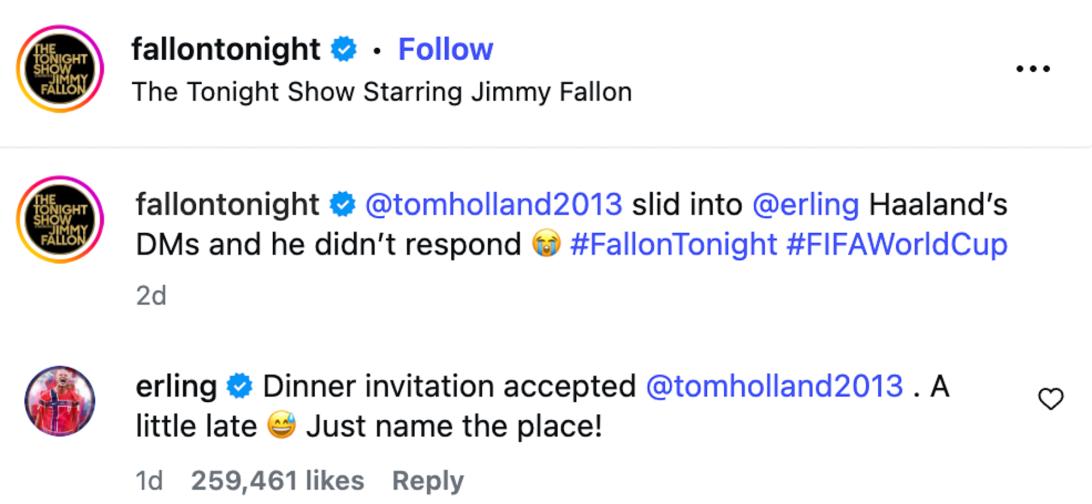The image size is (1092, 504).
Task: Open @tomholland2013 mention in the caption
Action: [x=494, y=205]
